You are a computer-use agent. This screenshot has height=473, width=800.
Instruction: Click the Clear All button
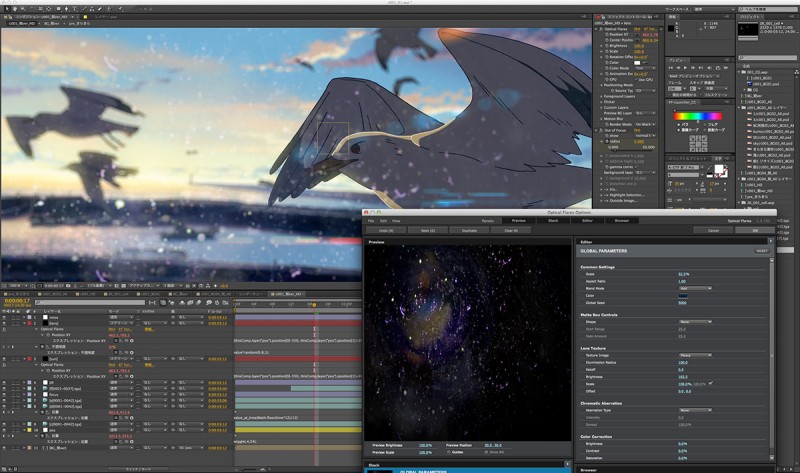point(511,230)
